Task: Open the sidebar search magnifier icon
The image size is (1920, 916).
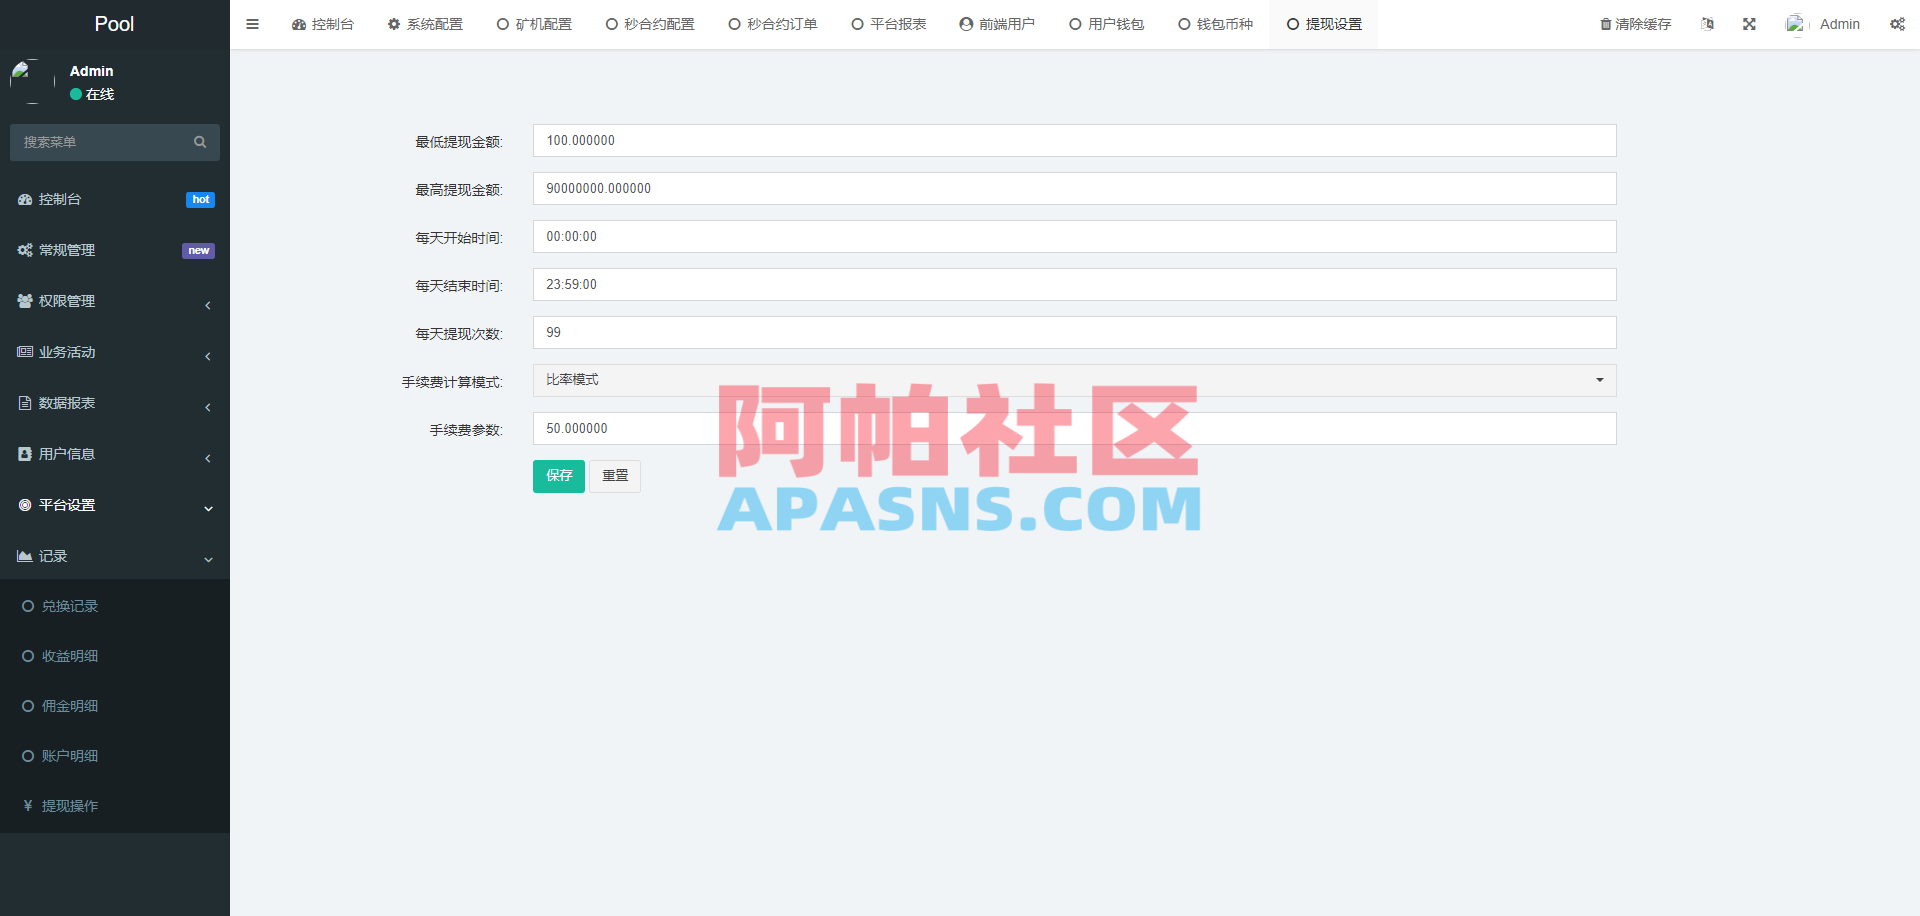Action: point(200,142)
